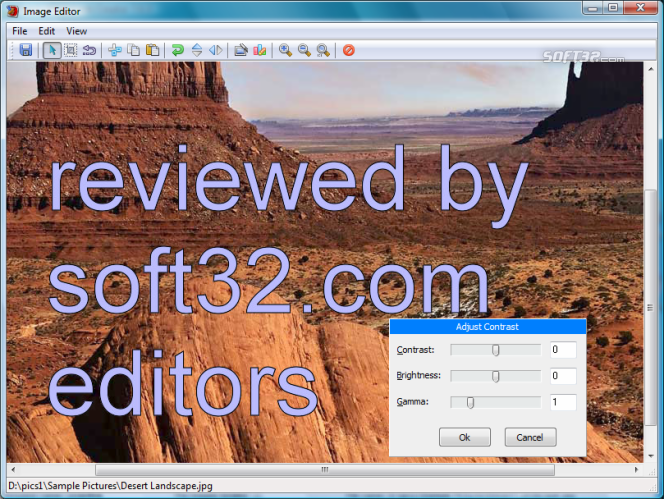
Task: Open the View menu
Action: 77,31
